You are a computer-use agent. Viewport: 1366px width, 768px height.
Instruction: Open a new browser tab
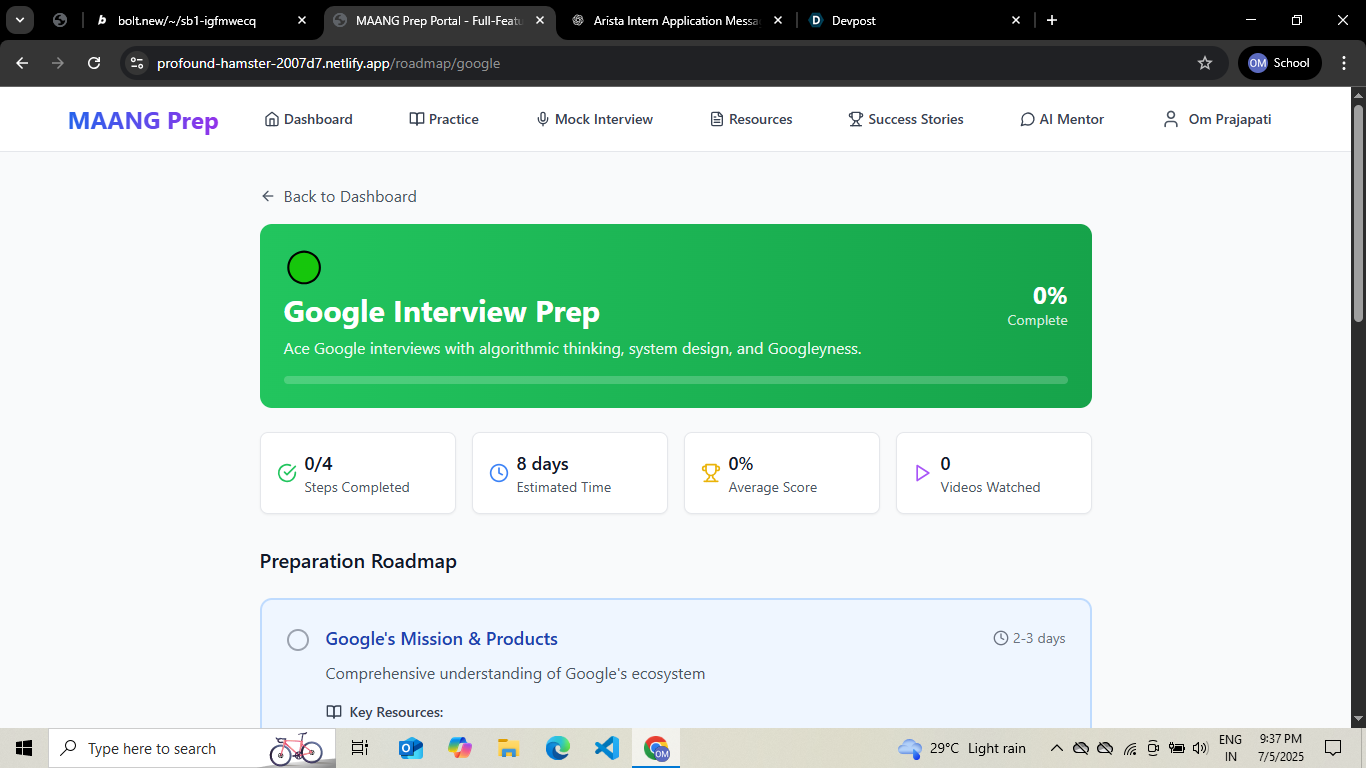tap(1052, 20)
